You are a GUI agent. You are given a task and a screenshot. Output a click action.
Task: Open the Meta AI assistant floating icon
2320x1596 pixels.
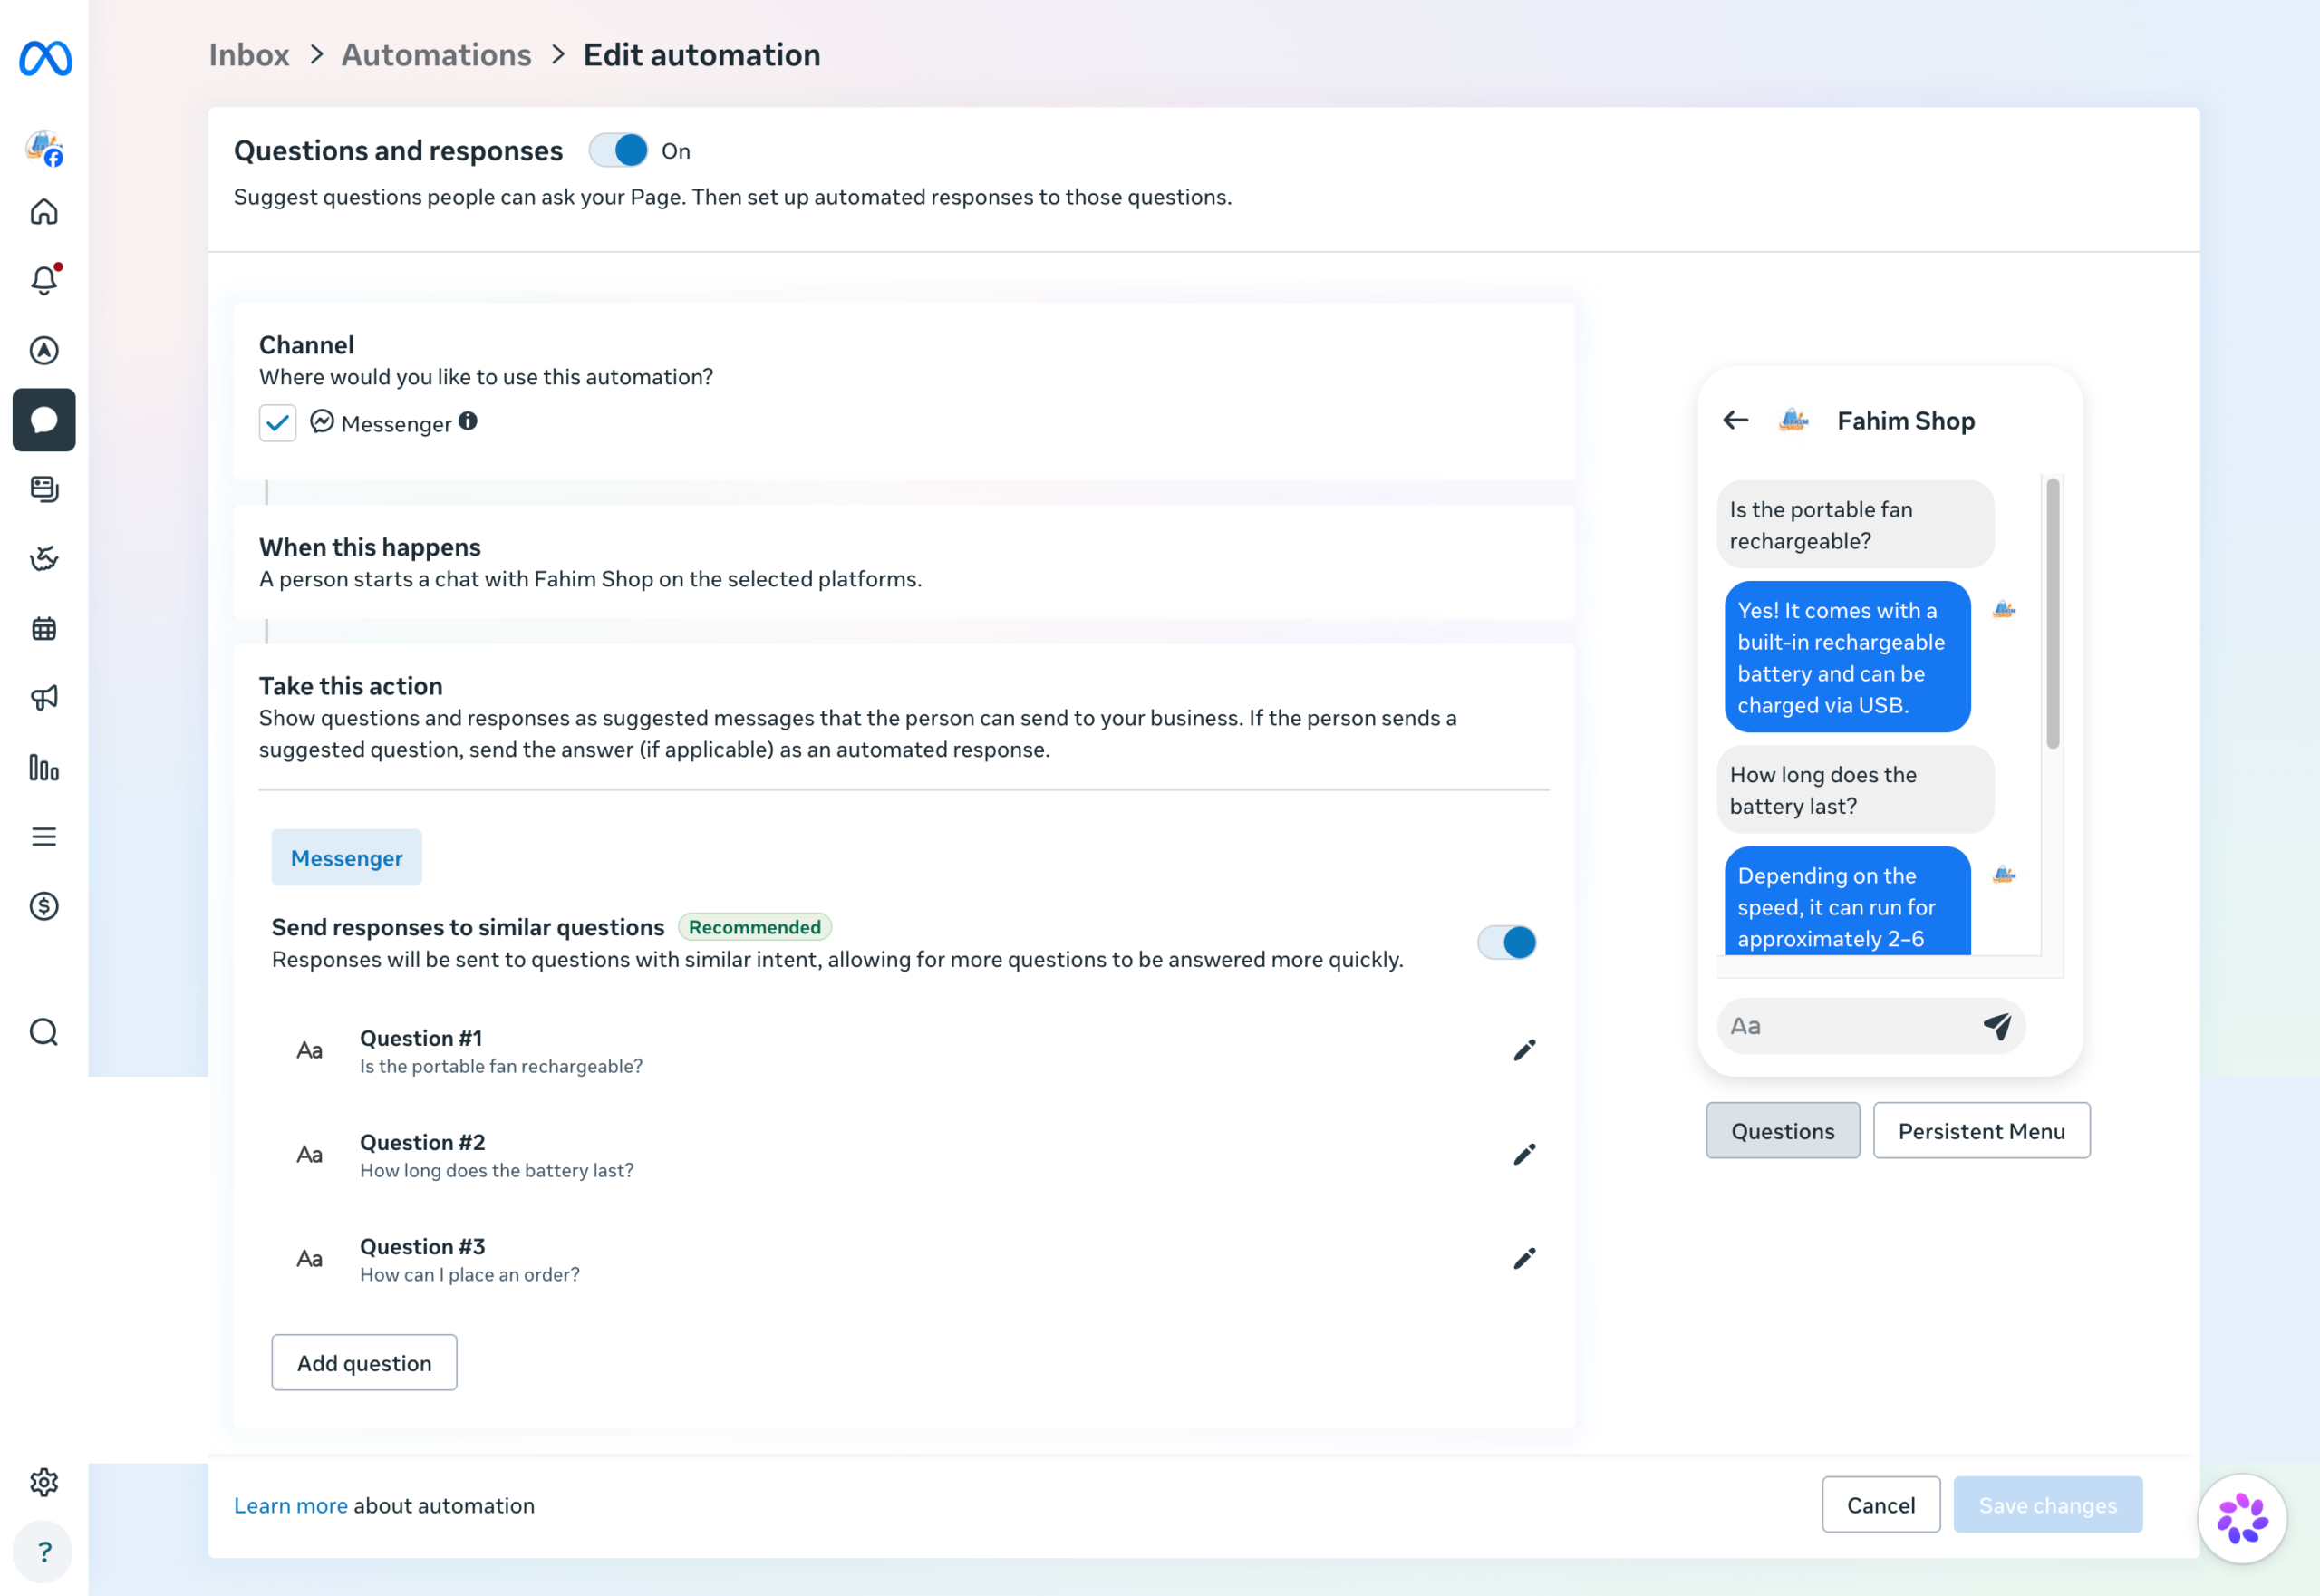point(2242,1518)
